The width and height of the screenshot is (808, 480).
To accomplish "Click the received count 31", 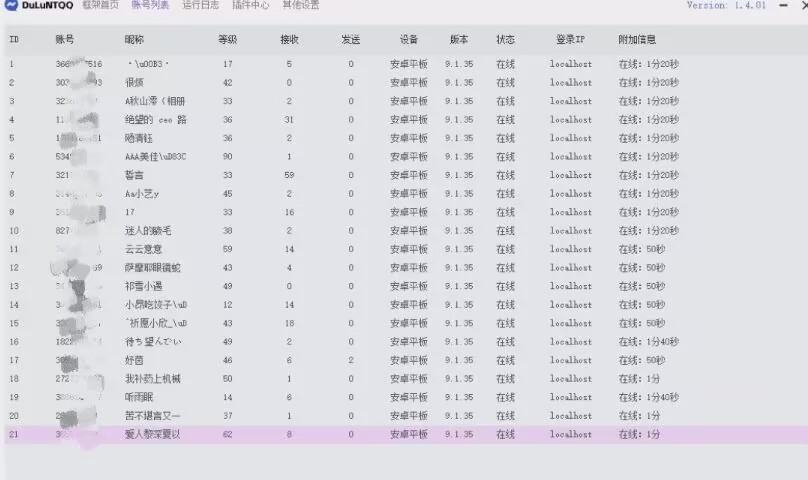I will 289,120.
